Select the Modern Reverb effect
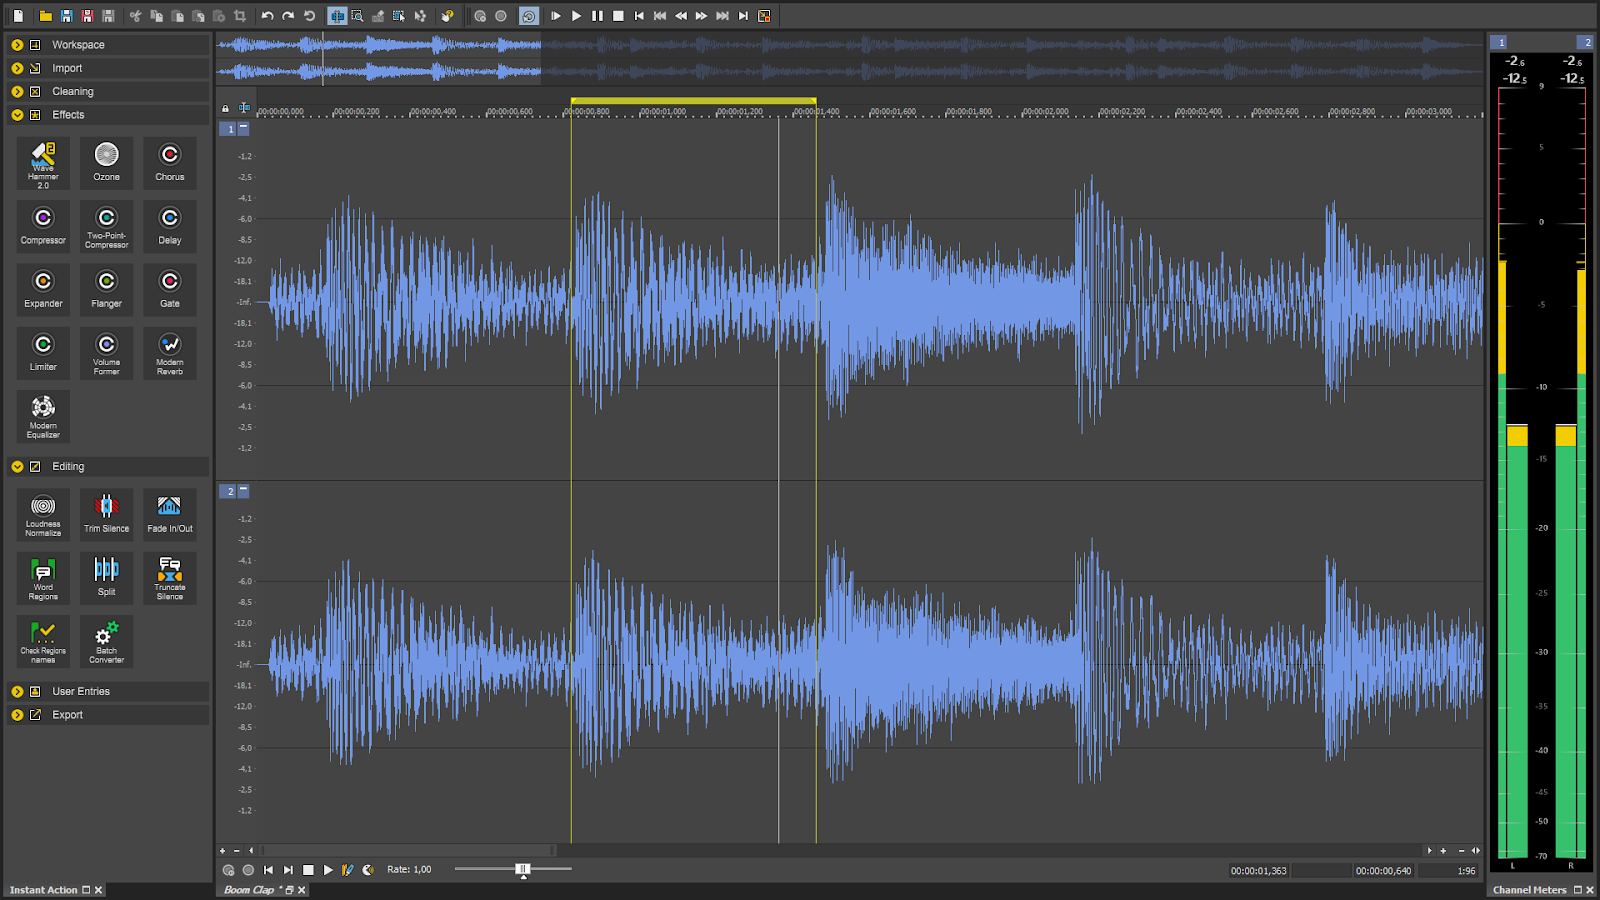 [170, 352]
